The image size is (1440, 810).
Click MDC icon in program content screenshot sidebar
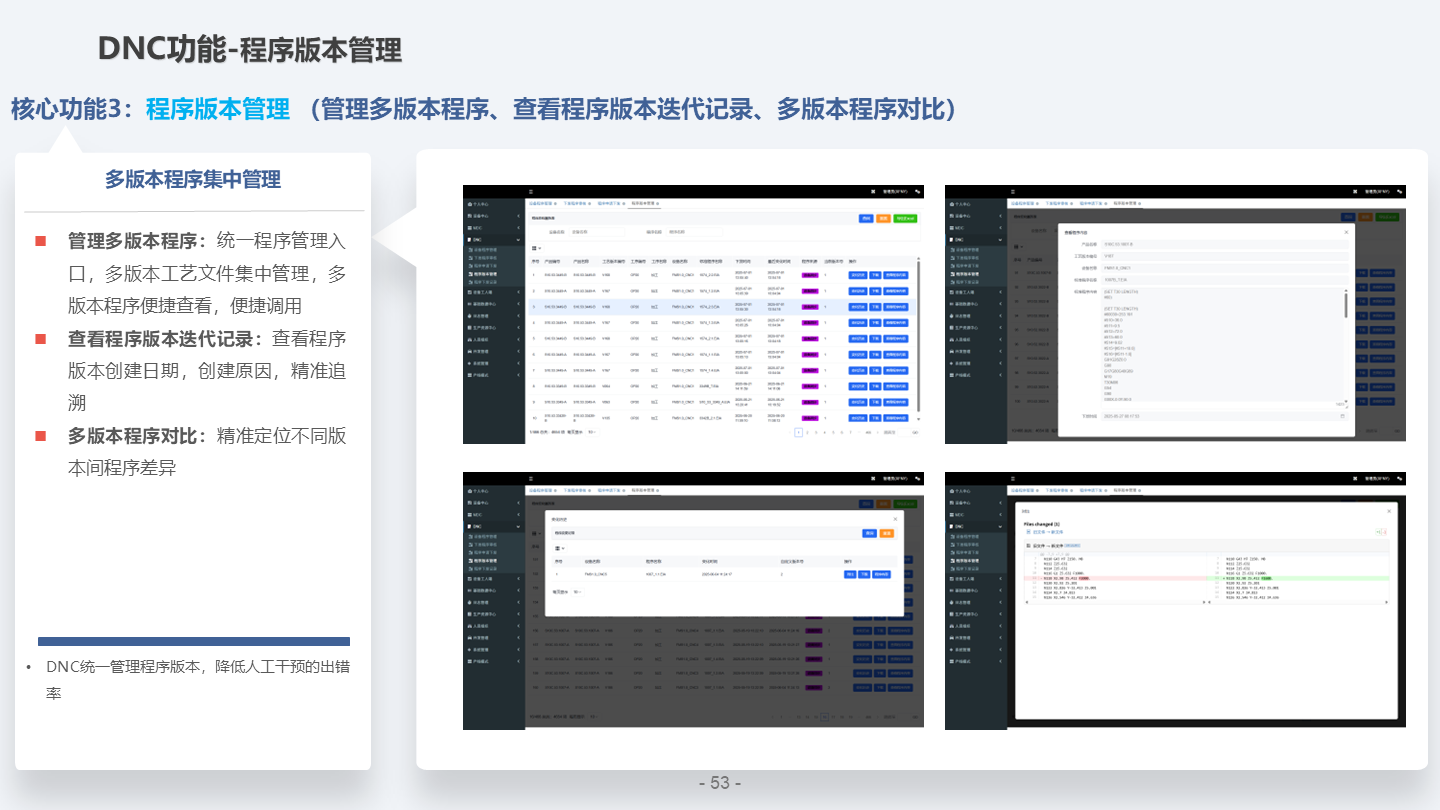pyautogui.click(x=952, y=228)
